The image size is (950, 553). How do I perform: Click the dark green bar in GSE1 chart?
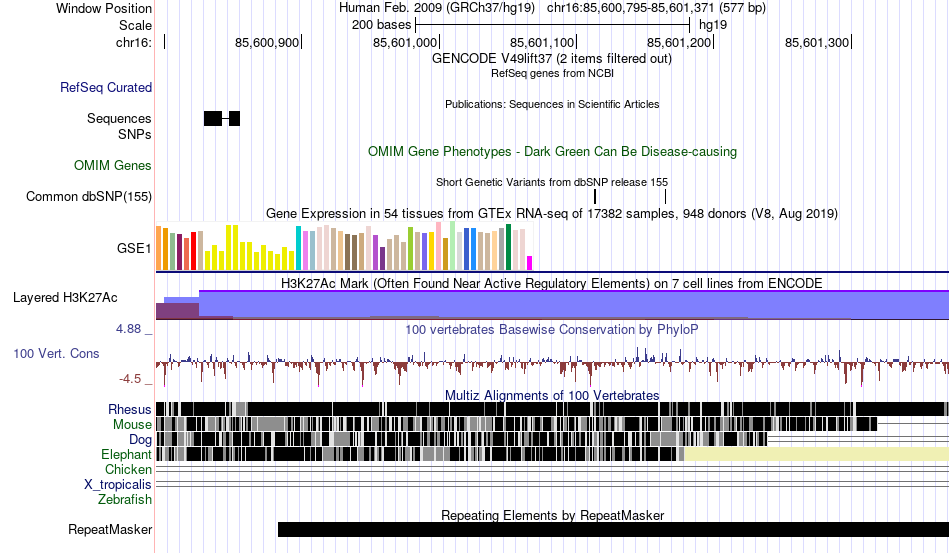click(x=508, y=247)
